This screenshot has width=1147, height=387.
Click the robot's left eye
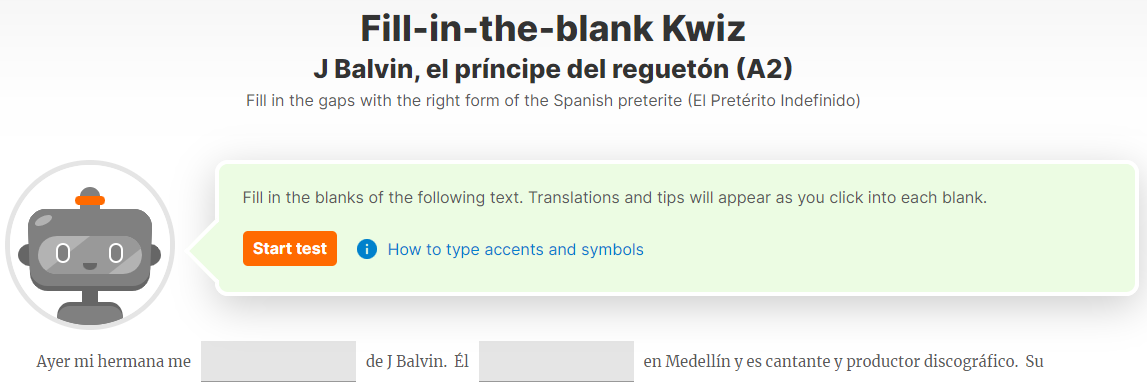pos(63,253)
